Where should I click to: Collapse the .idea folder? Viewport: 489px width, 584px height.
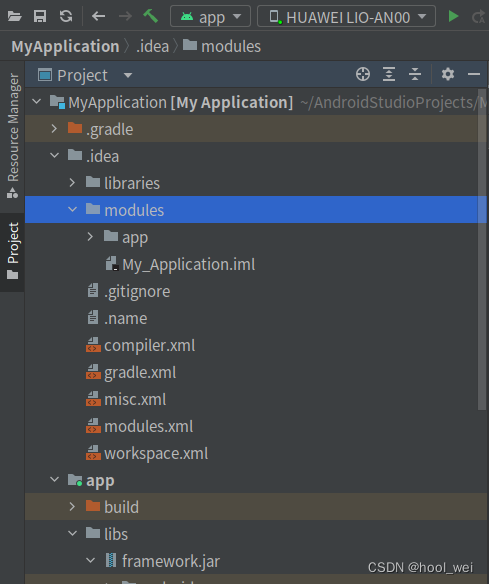pyautogui.click(x=55, y=155)
